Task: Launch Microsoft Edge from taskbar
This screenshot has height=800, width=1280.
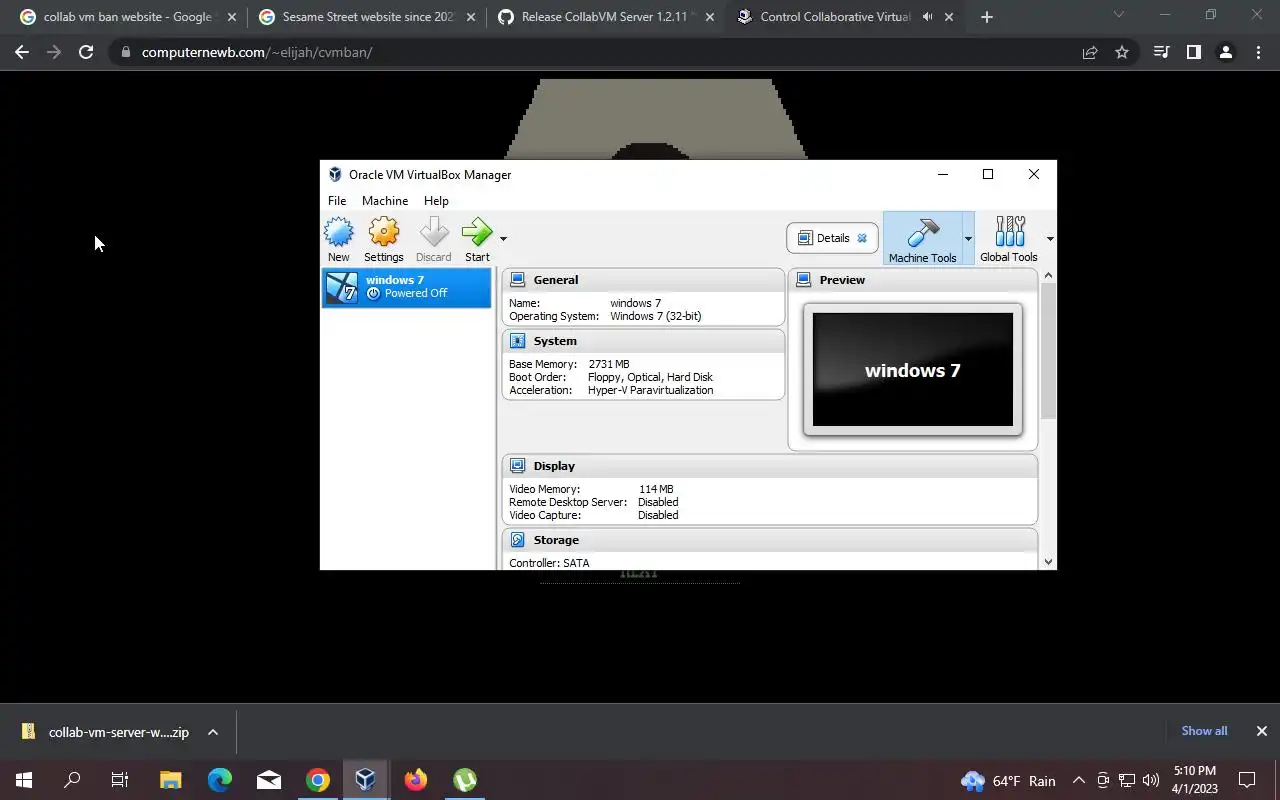Action: [219, 780]
